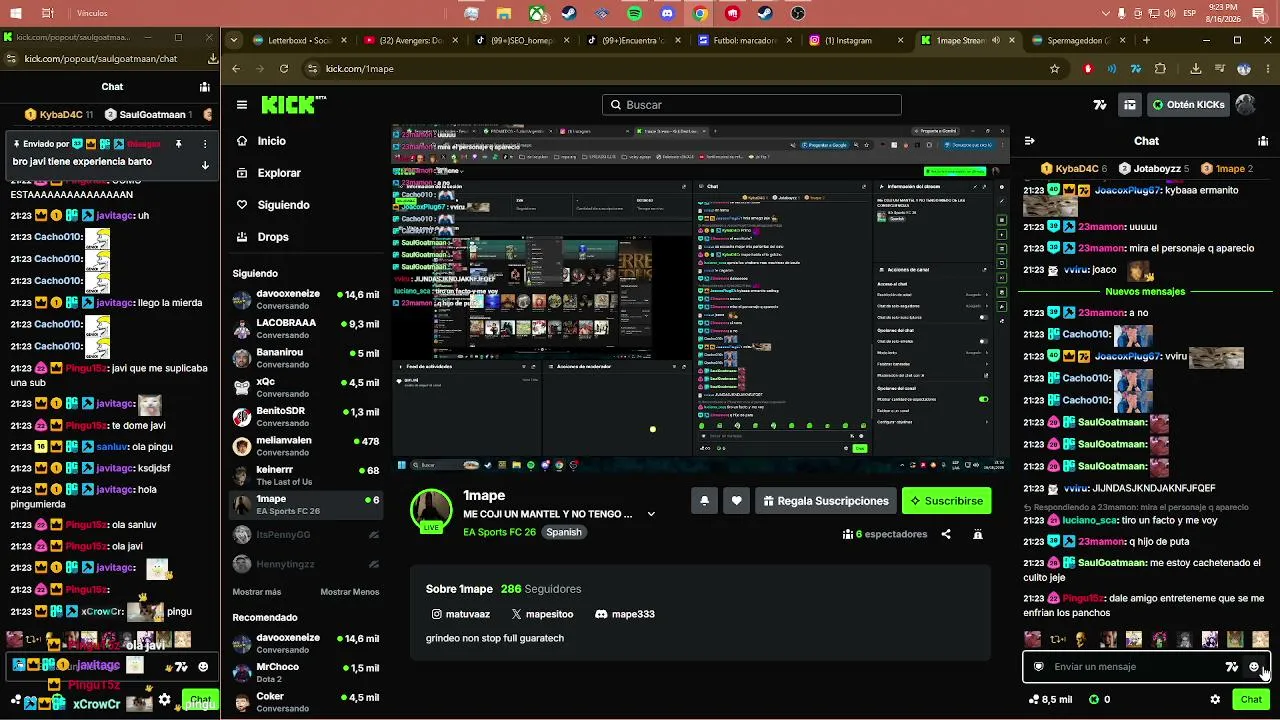The height and width of the screenshot is (720, 1280).
Task: Open xQc channel in followed list
Action: click(x=306, y=387)
